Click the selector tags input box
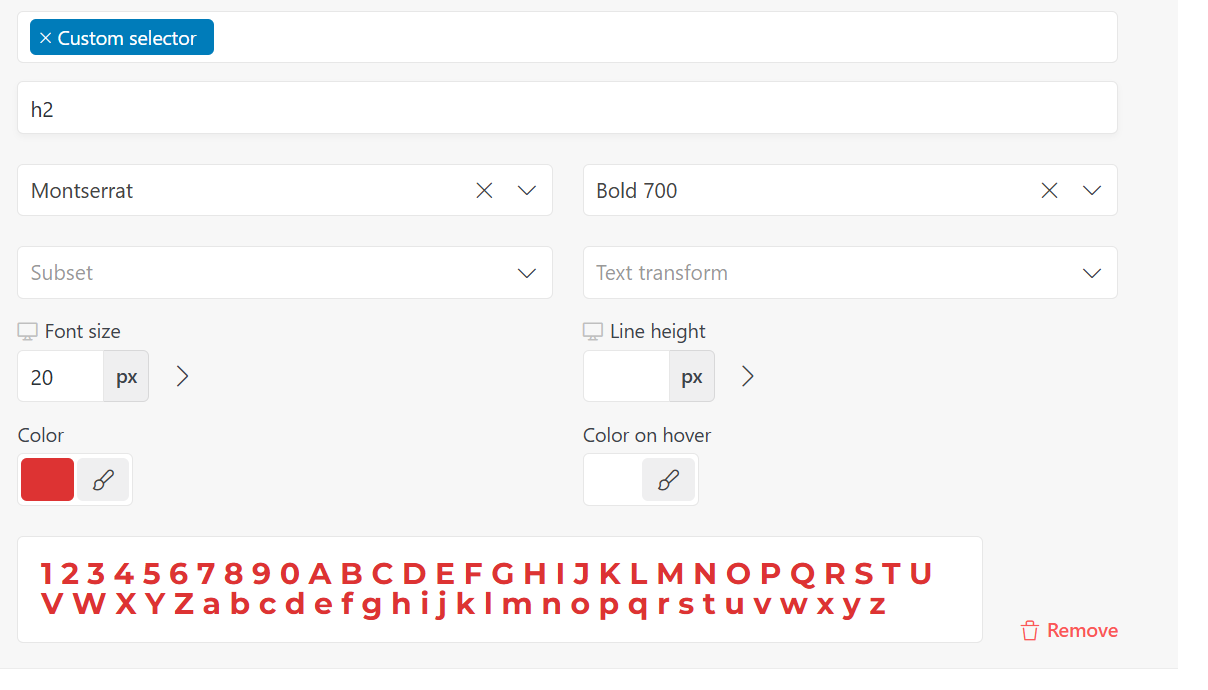The width and height of the screenshot is (1208, 690). click(567, 37)
